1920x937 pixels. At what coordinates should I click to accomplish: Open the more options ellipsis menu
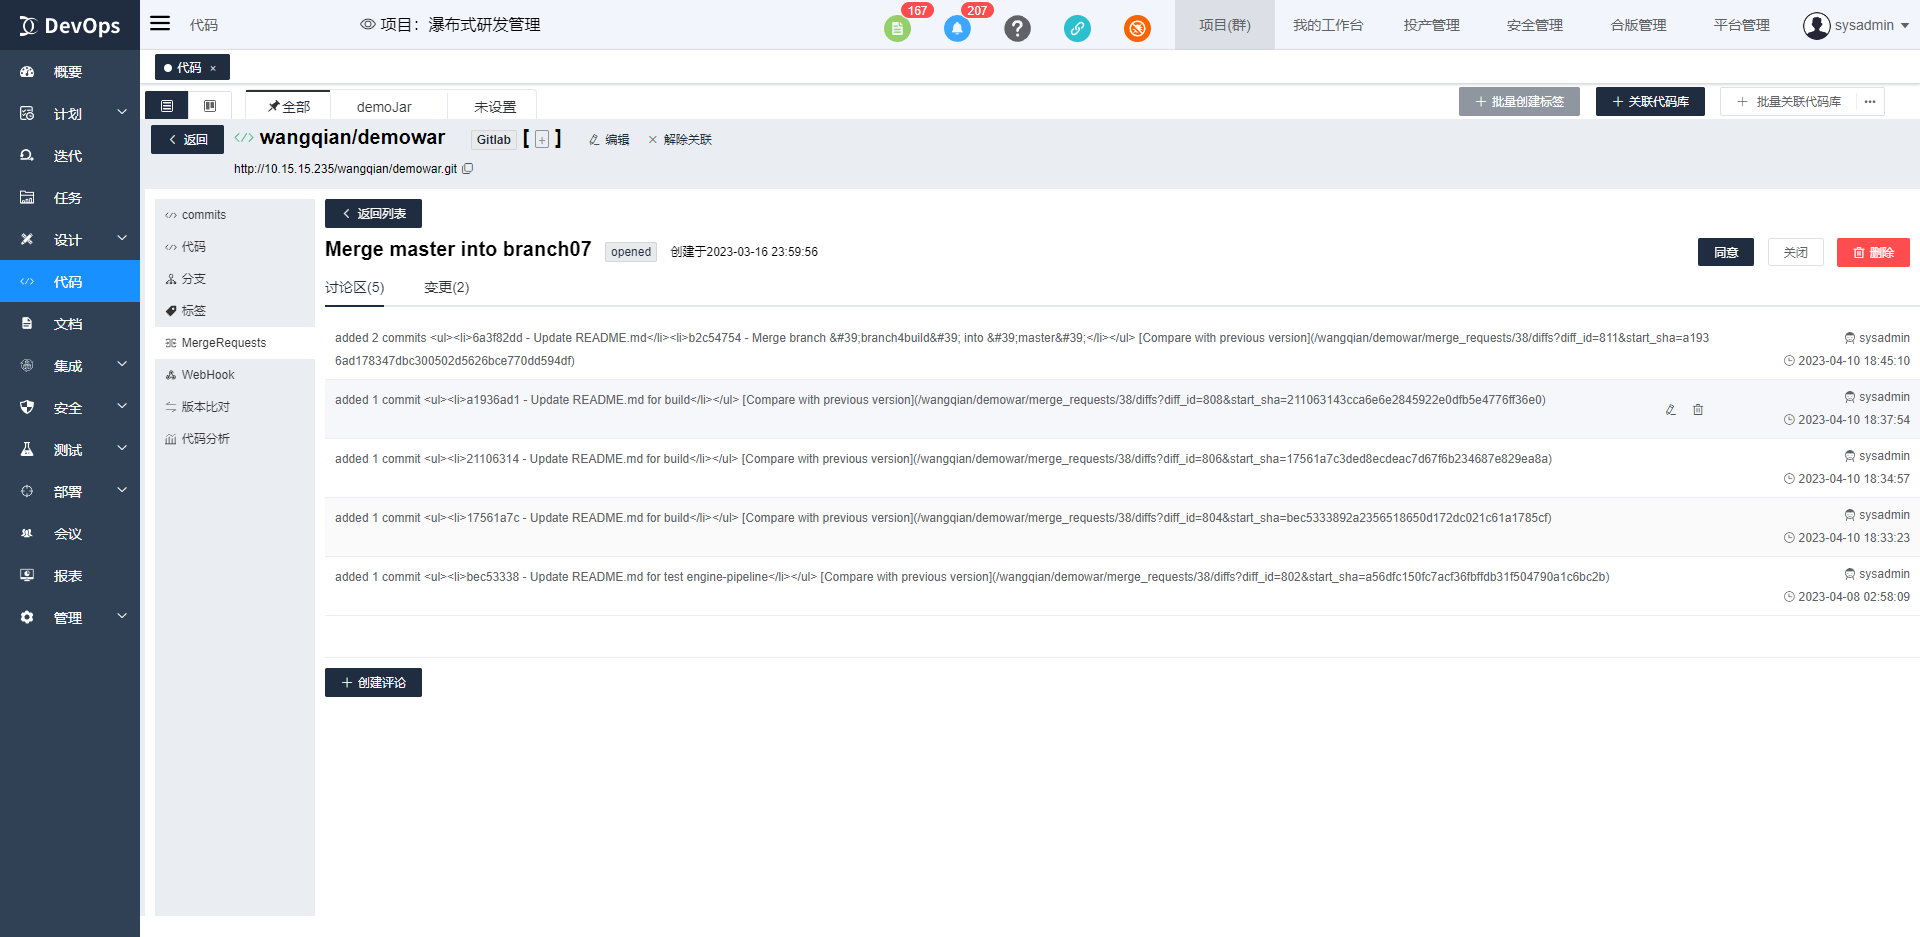click(1870, 102)
